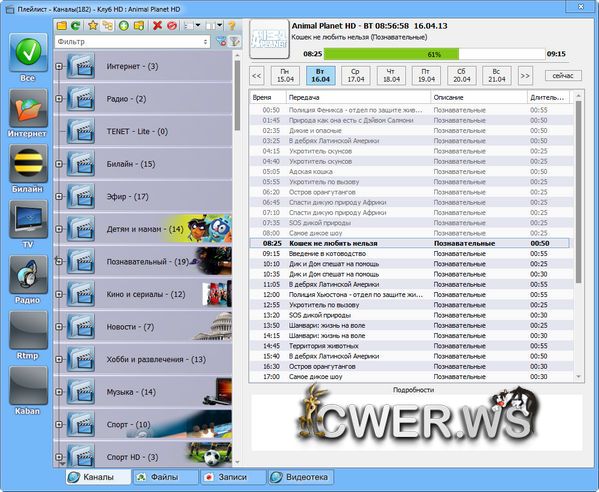Select day 'Пн 15.04'

click(x=285, y=75)
